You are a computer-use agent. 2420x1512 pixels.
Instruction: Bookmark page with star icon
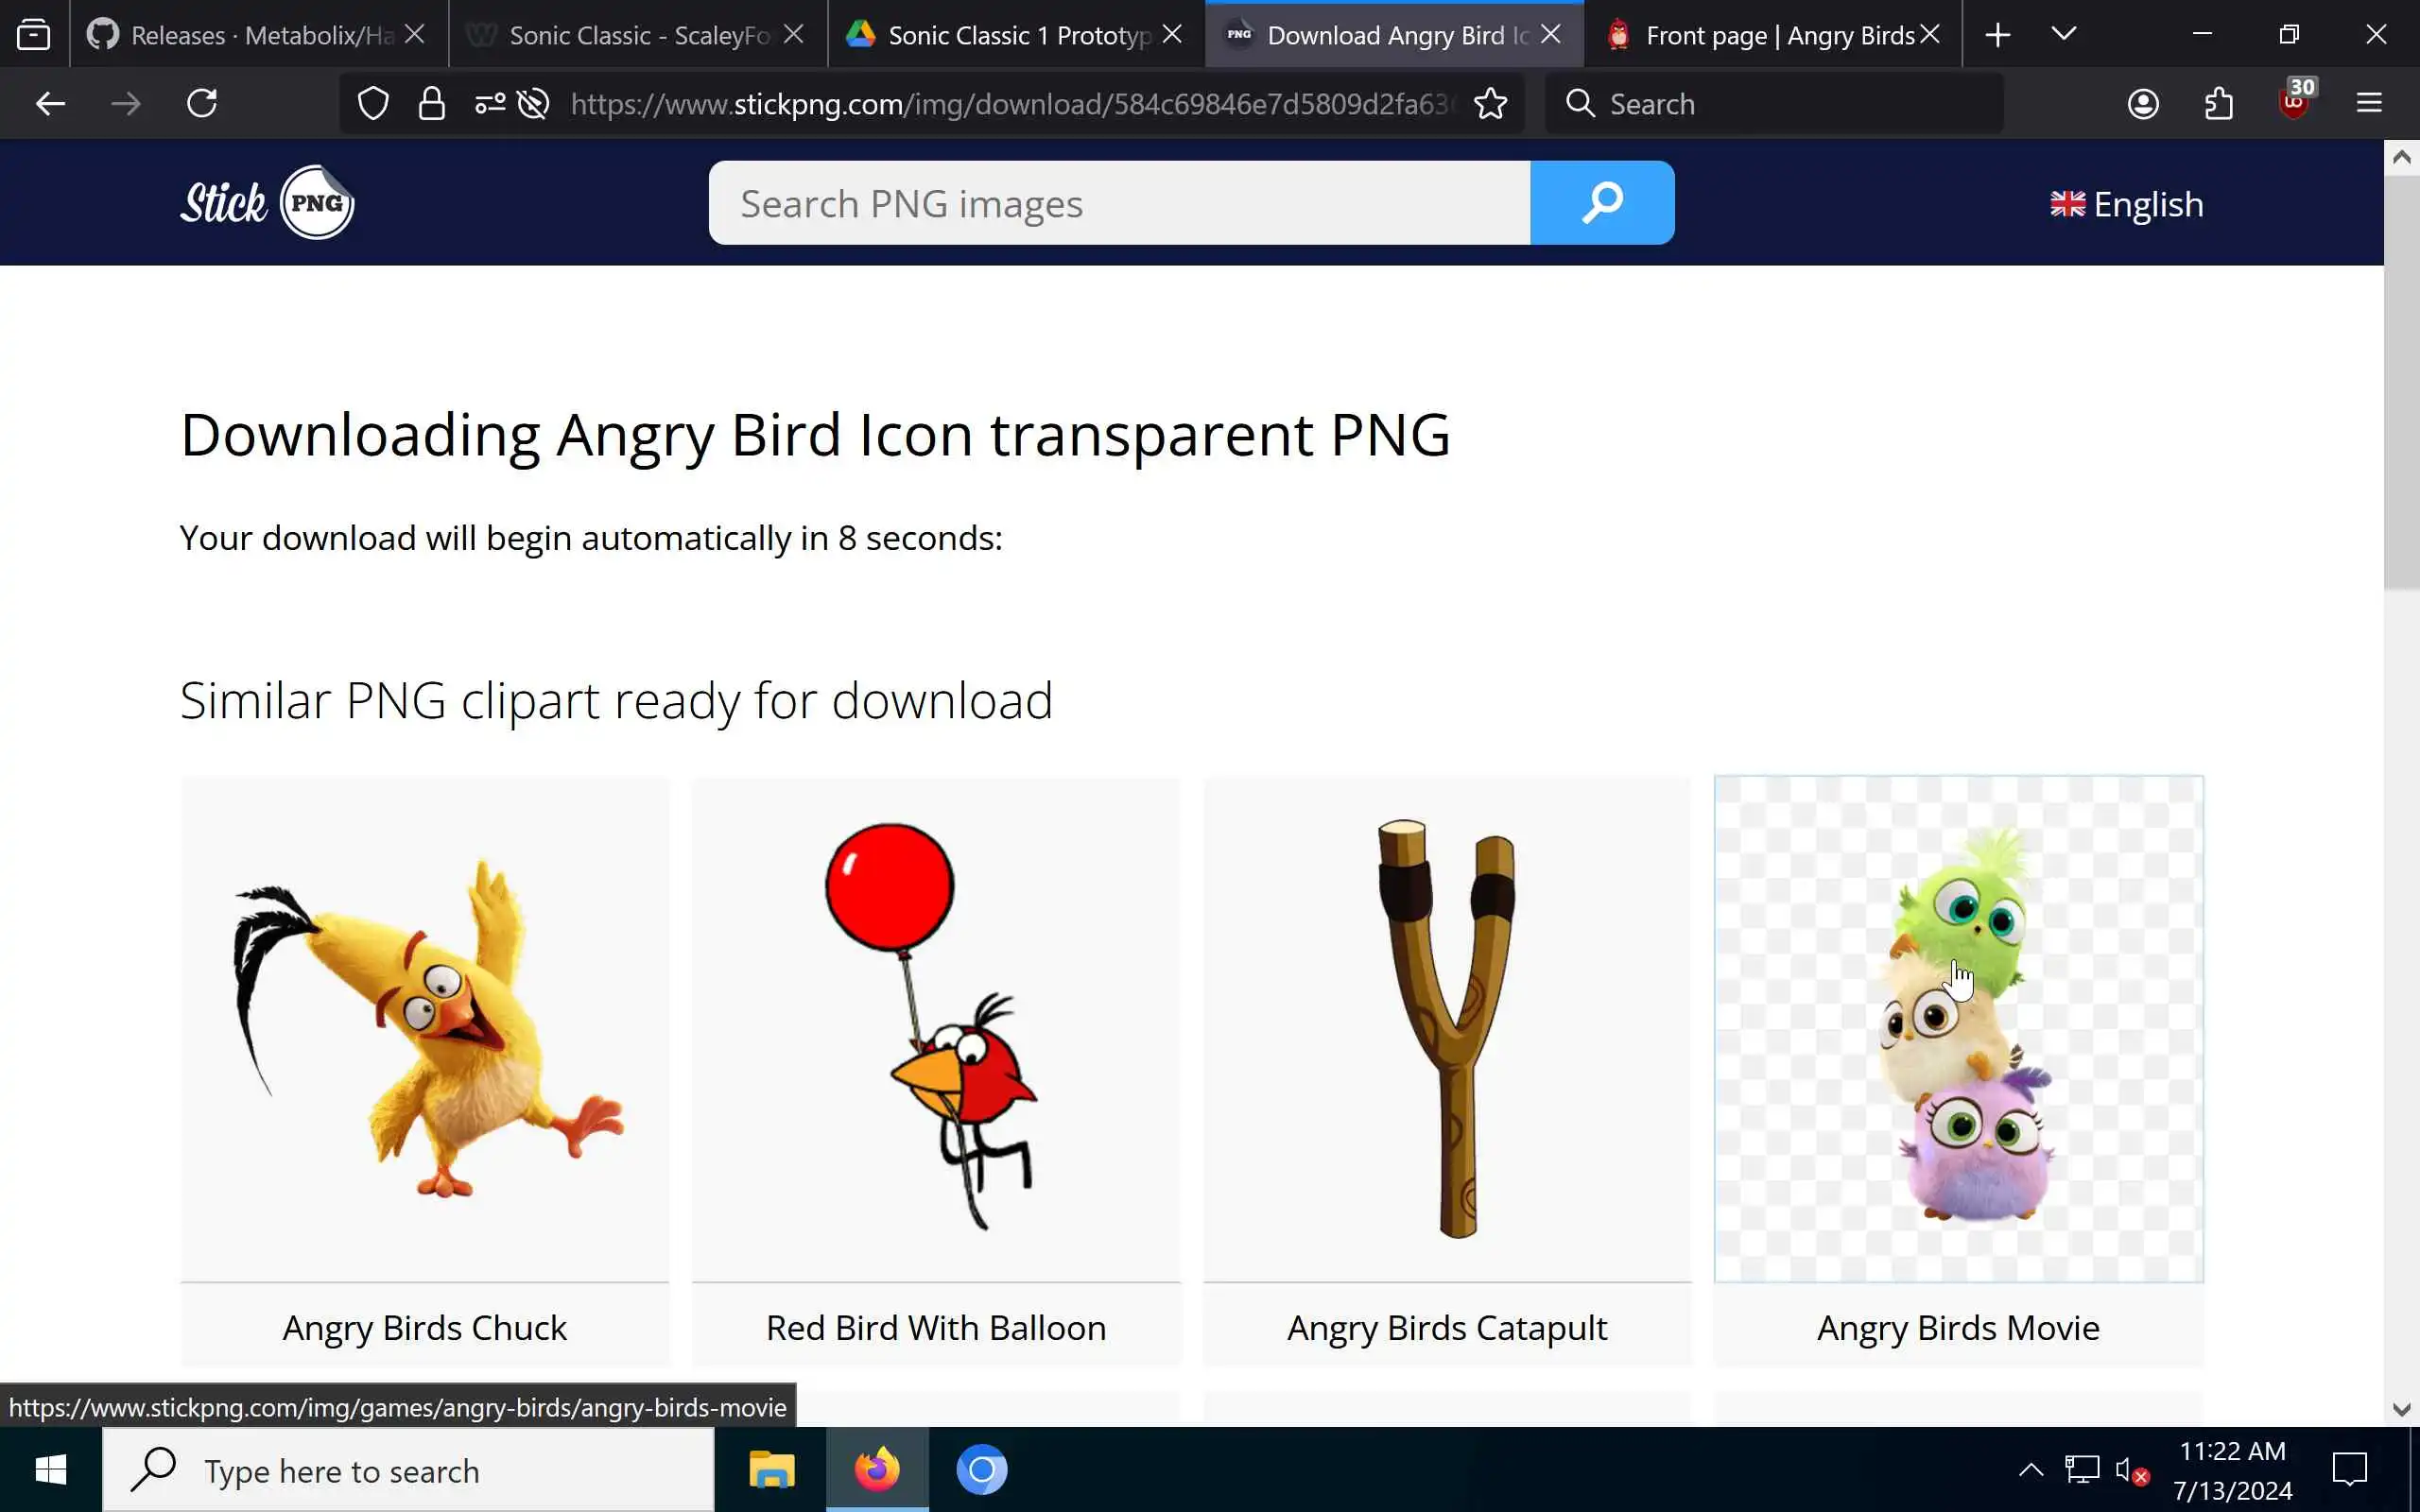pyautogui.click(x=1490, y=104)
